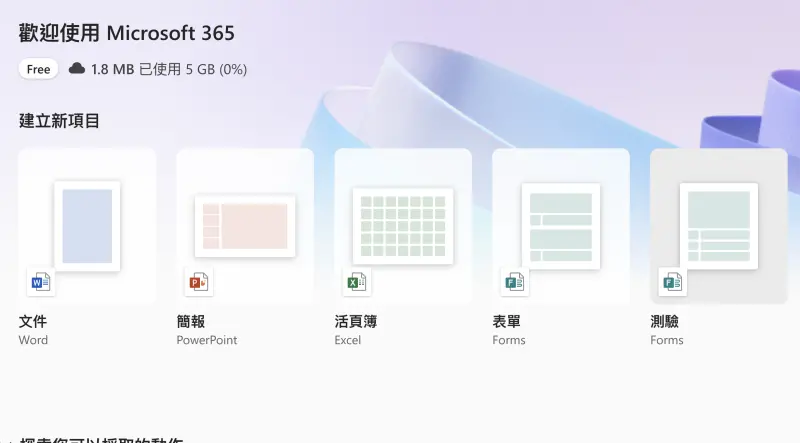Screen dimensions: 800x443
Task: Click the Word app icon badge
Action: click(41, 282)
